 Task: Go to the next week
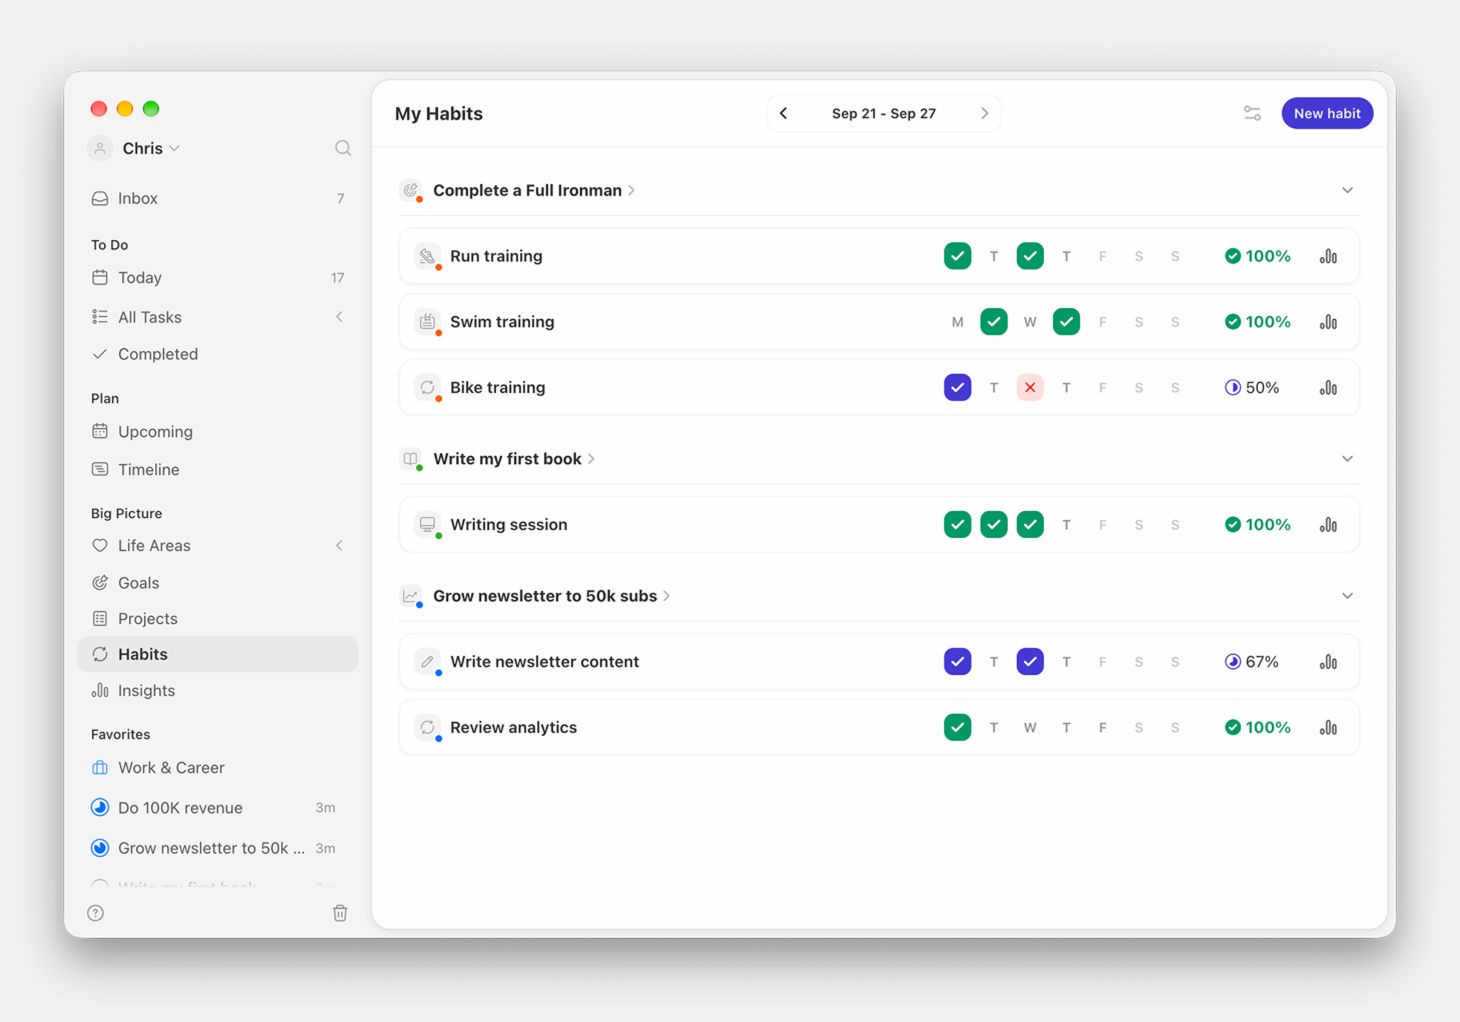coord(984,113)
